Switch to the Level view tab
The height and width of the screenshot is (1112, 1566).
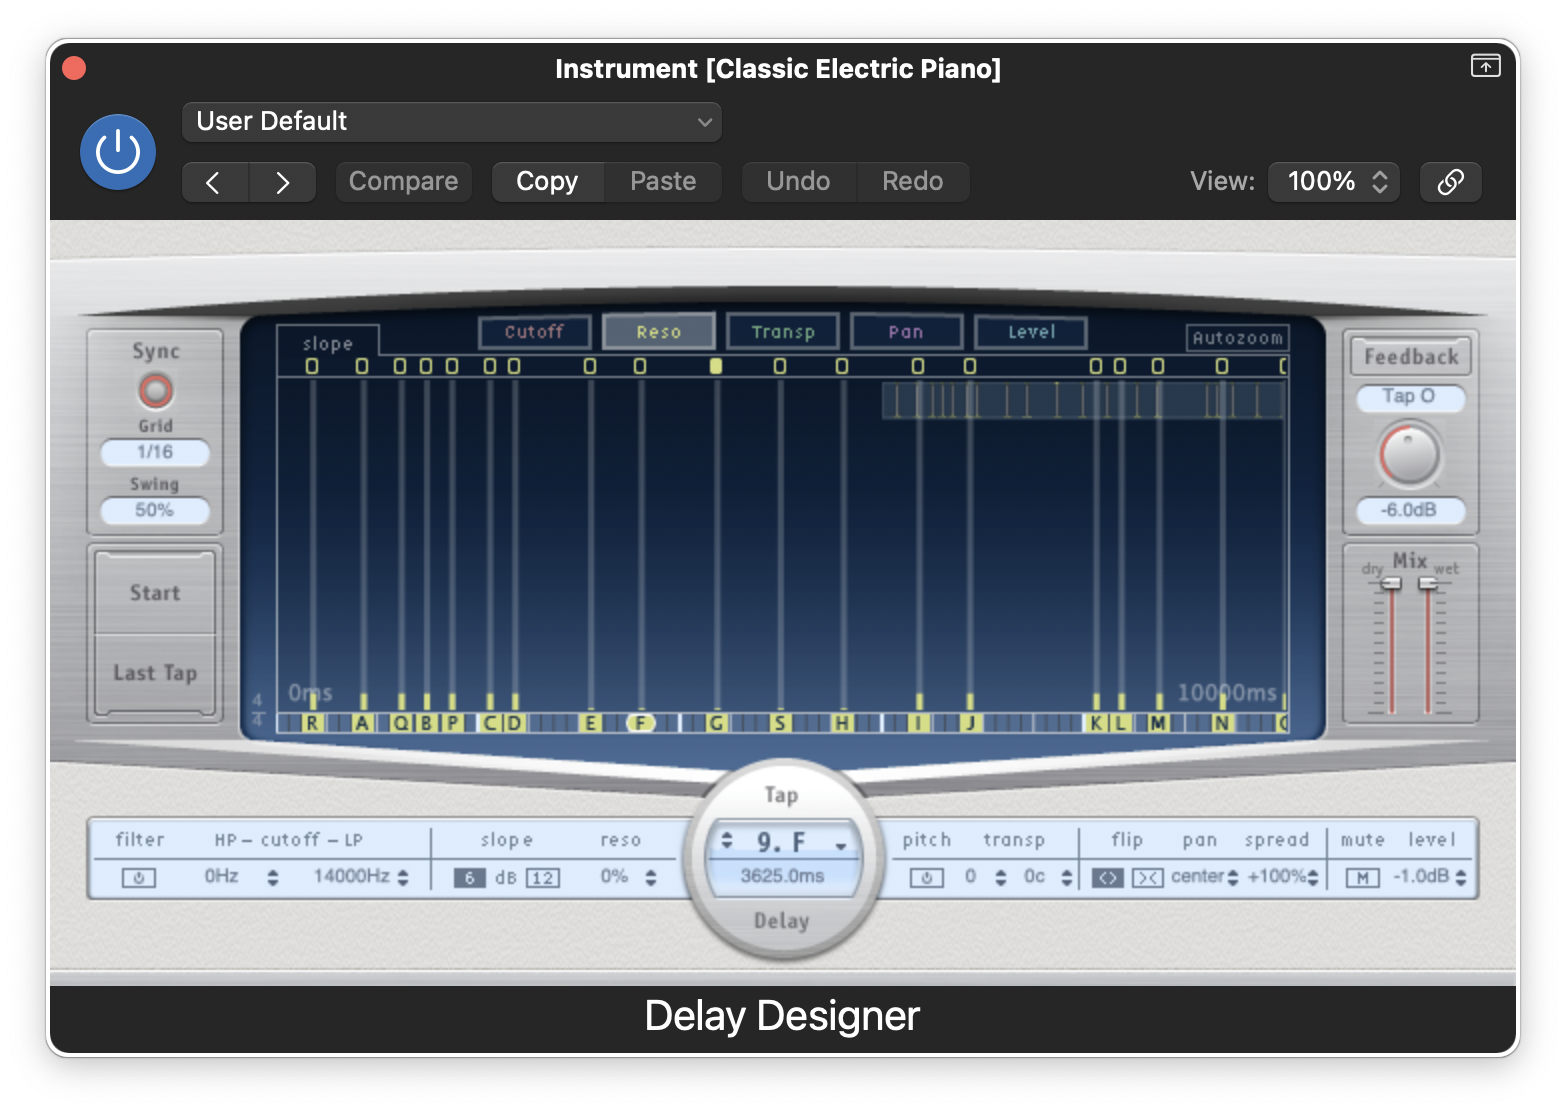click(x=1031, y=332)
